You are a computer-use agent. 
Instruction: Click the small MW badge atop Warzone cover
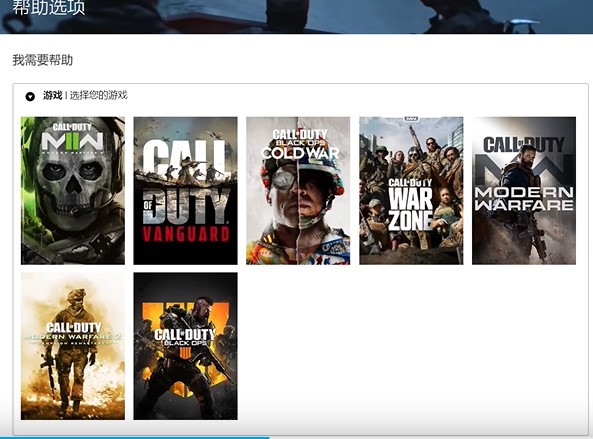pyautogui.click(x=411, y=119)
